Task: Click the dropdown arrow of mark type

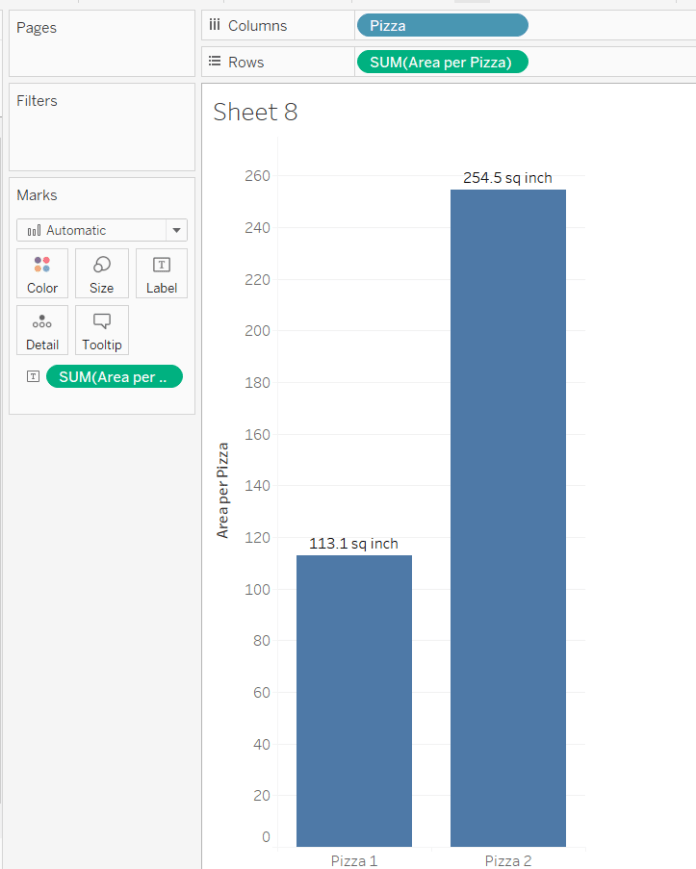Action: coord(177,230)
